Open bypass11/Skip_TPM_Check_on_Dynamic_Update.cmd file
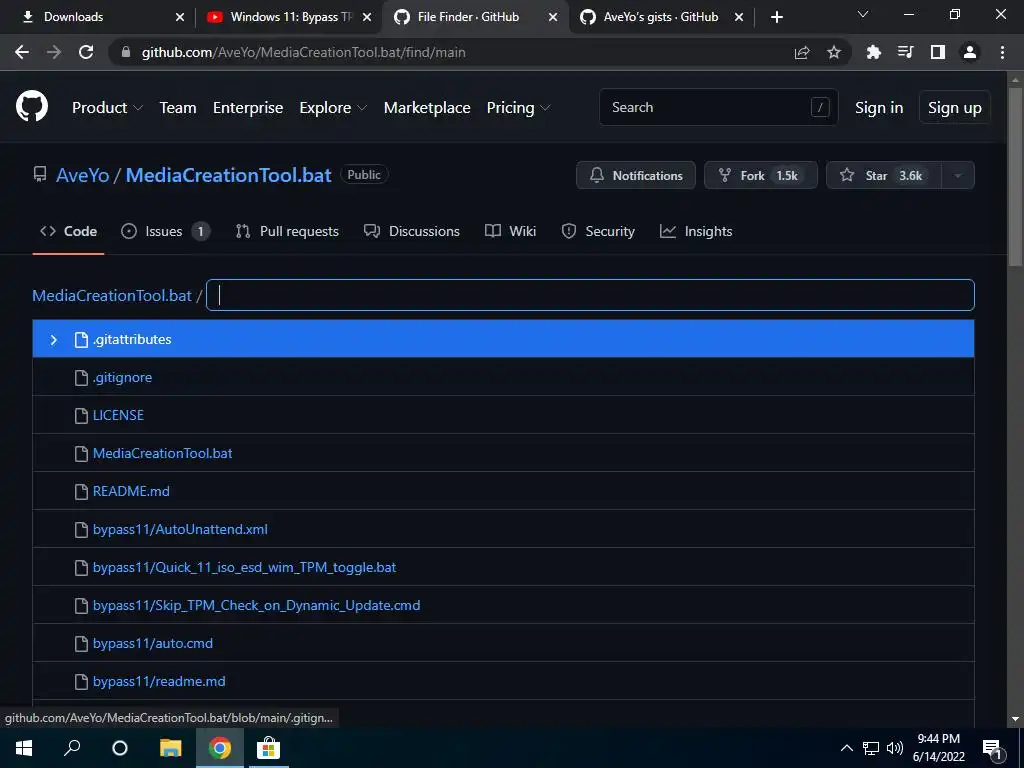This screenshot has height=768, width=1024. click(257, 605)
